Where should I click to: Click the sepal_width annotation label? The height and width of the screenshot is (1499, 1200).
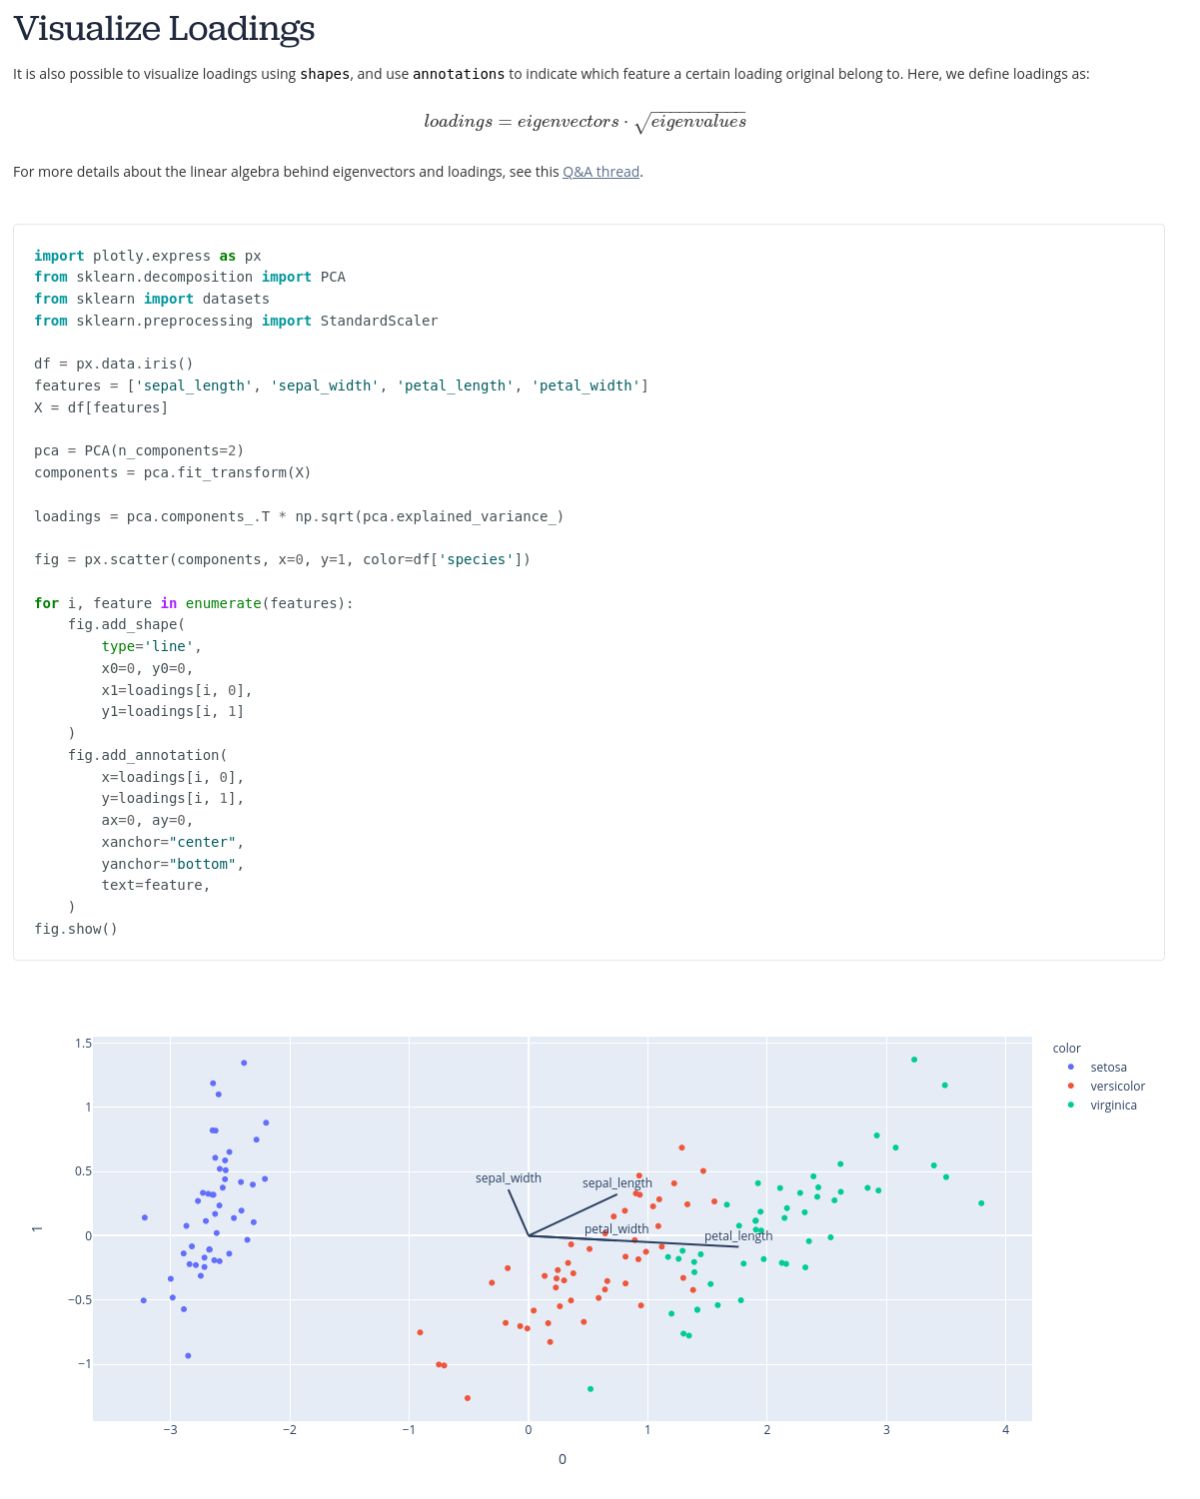point(508,1178)
